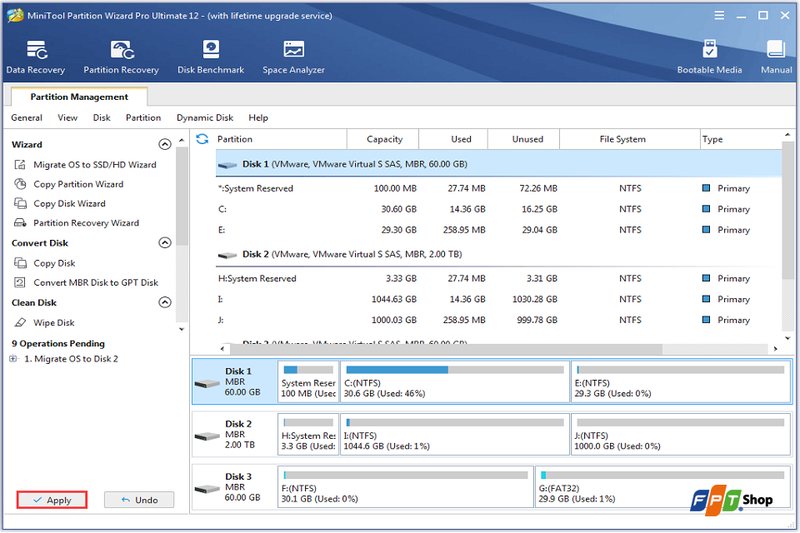
Task: Open the hamburger menu in title bar
Action: coord(719,15)
